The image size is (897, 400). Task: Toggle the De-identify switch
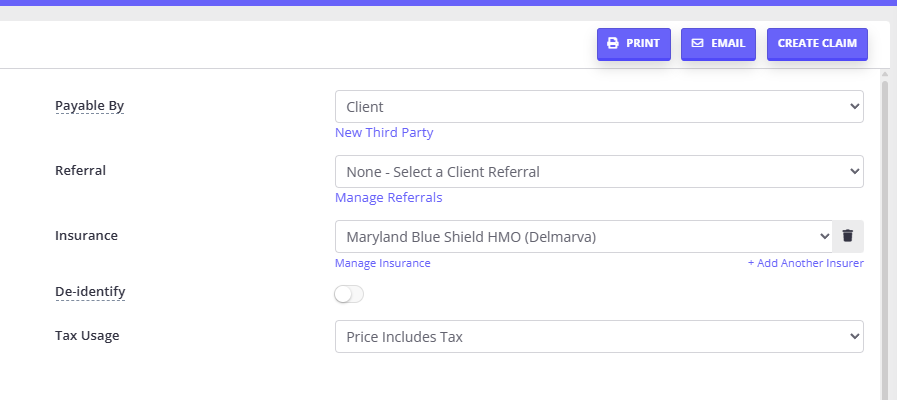click(x=349, y=294)
